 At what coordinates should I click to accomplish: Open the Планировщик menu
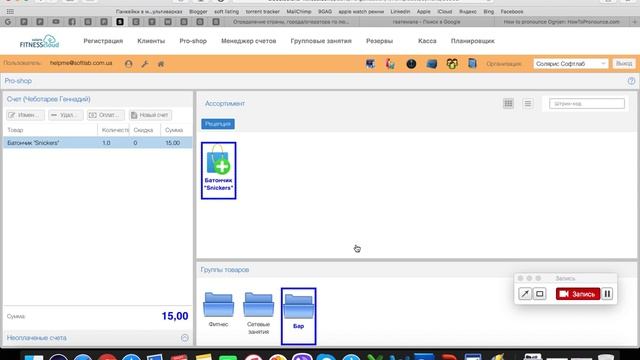pyautogui.click(x=473, y=41)
